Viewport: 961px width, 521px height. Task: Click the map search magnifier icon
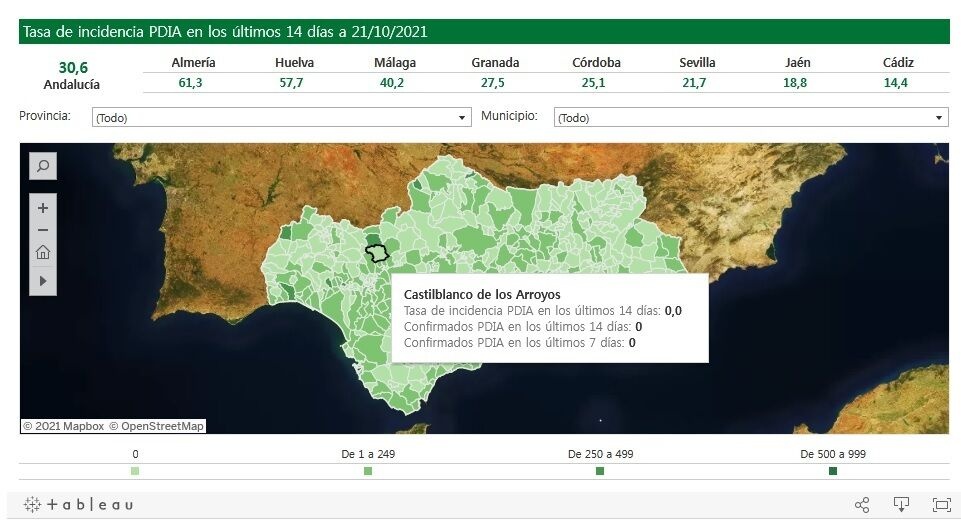(x=43, y=166)
